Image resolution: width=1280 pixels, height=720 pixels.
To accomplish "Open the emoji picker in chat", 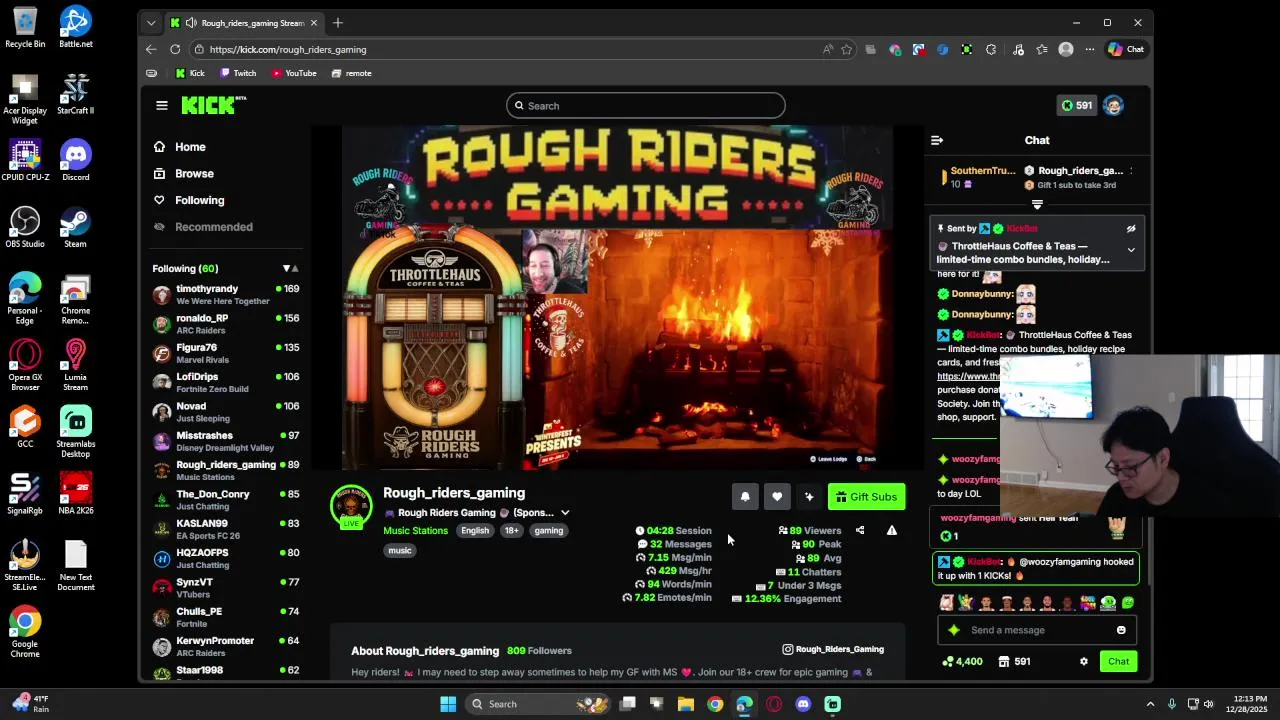I will pos(1121,630).
